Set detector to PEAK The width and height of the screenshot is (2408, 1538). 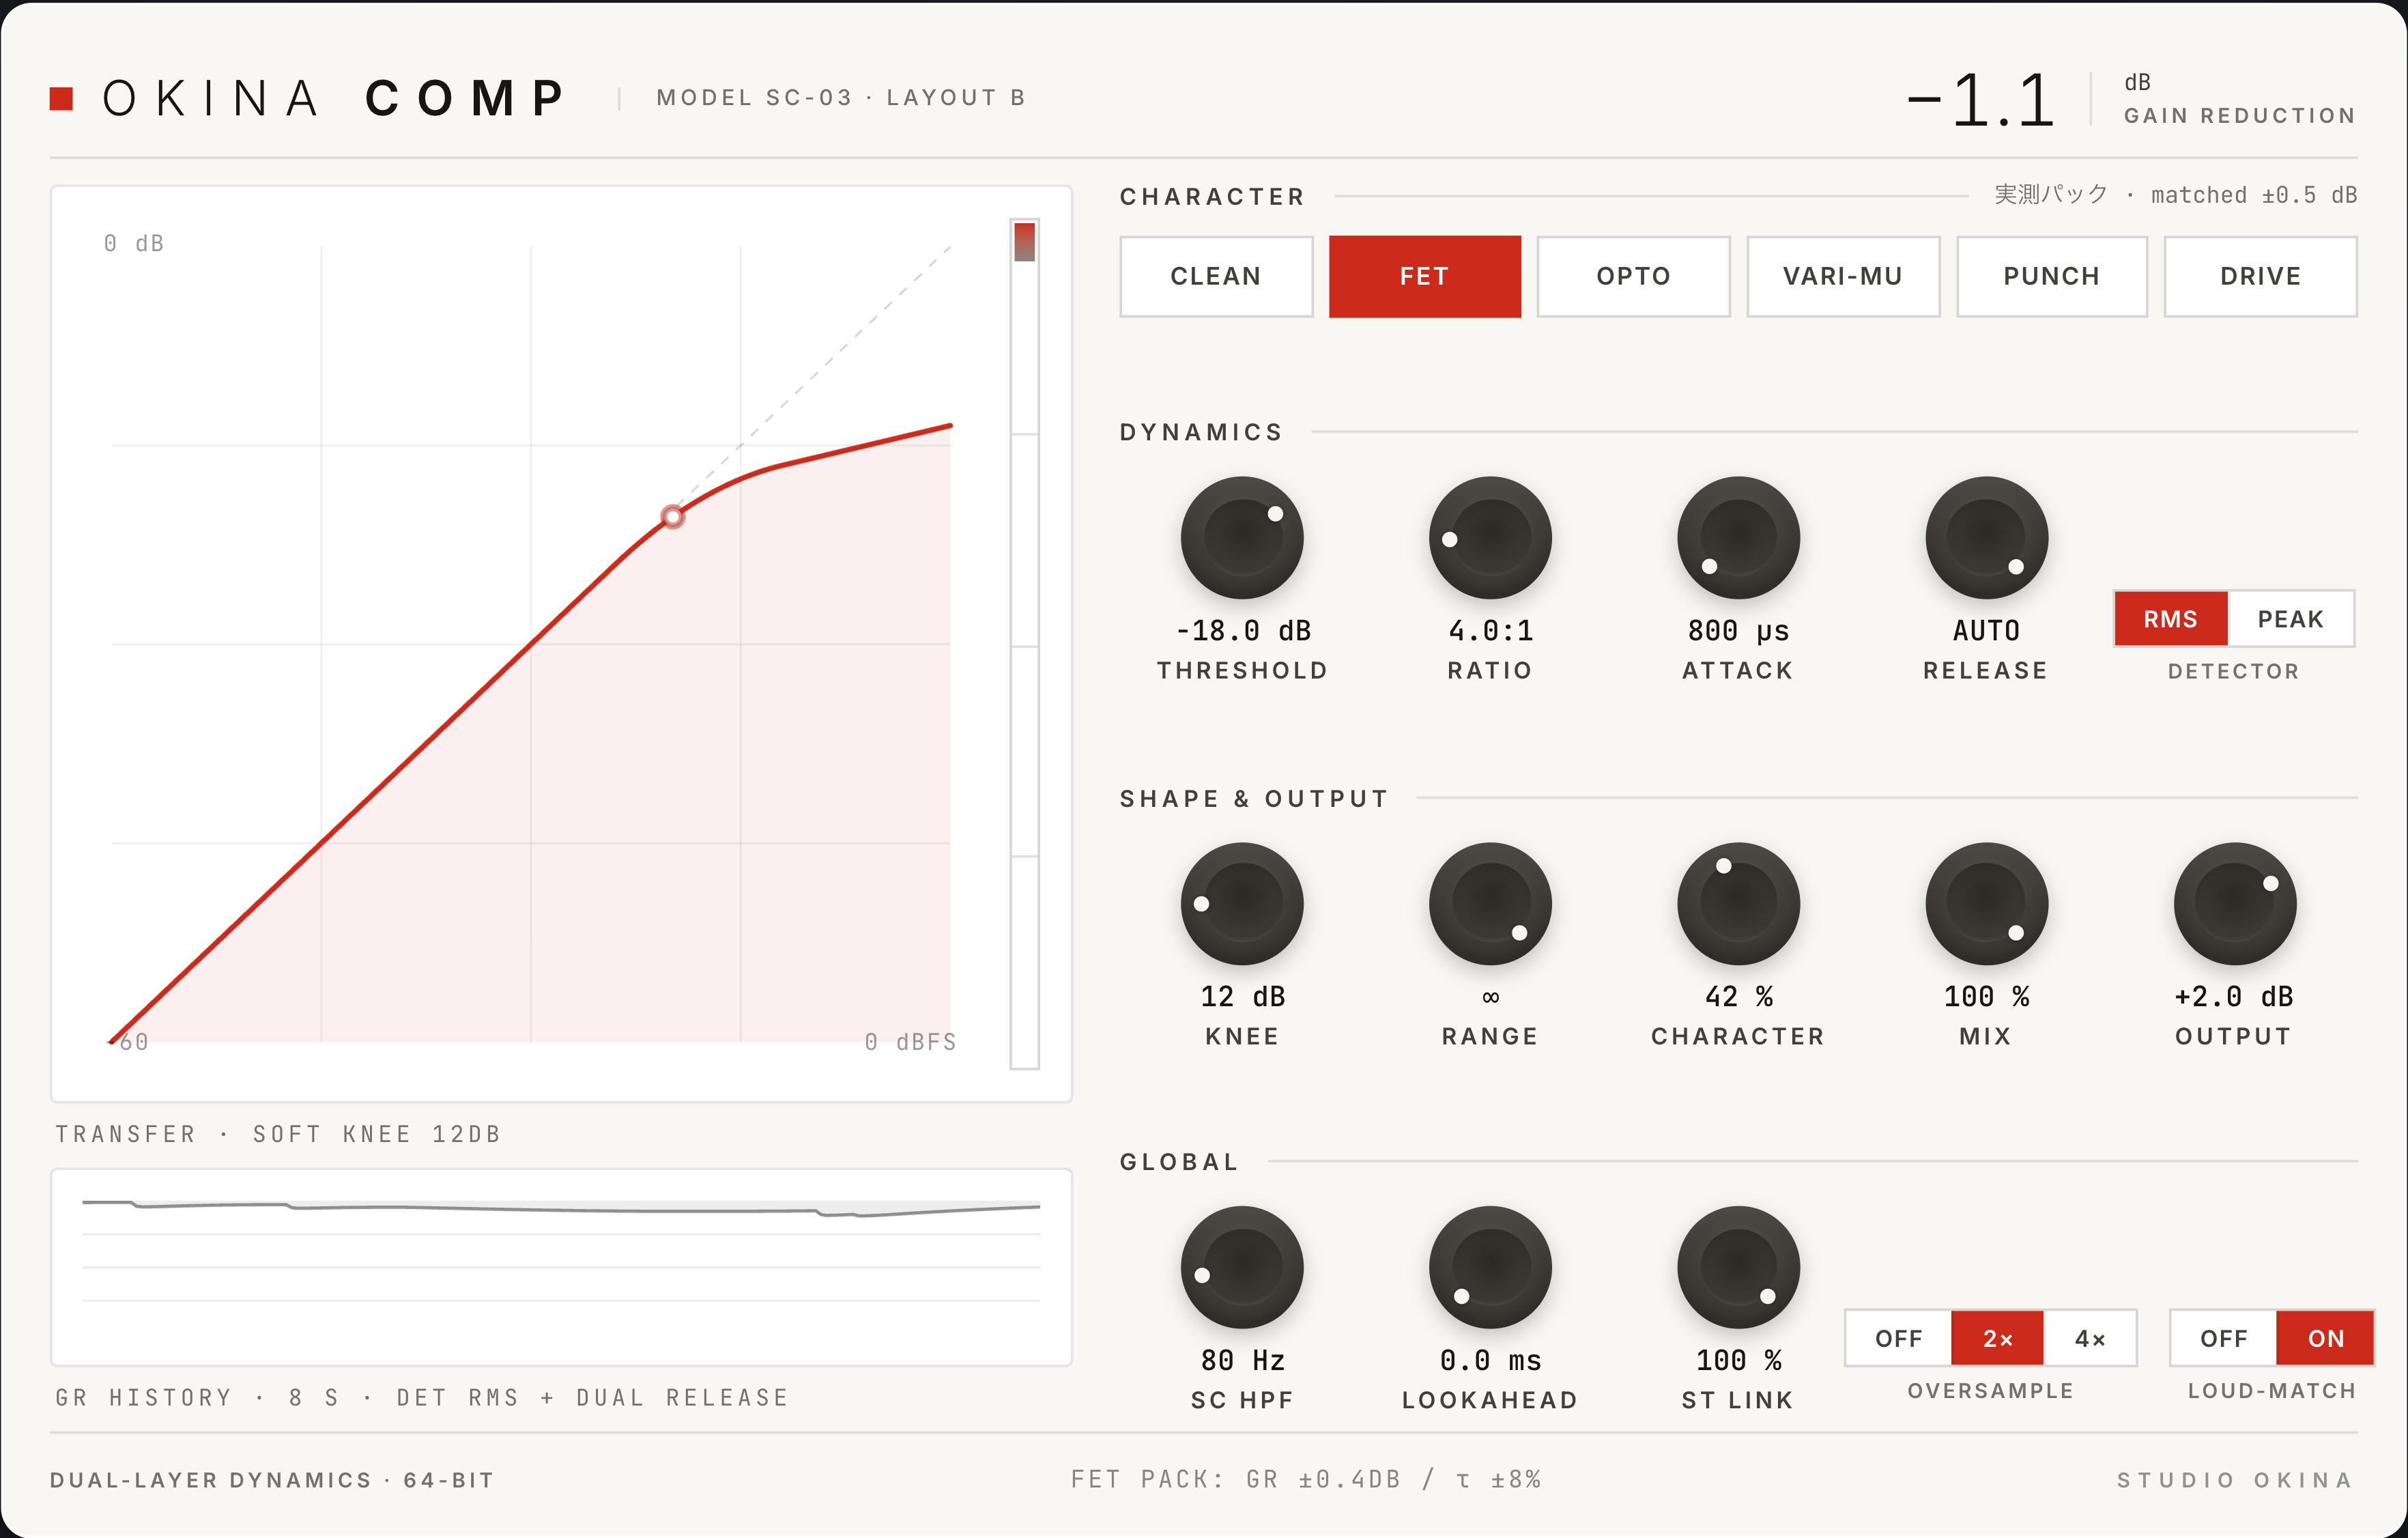(2290, 619)
